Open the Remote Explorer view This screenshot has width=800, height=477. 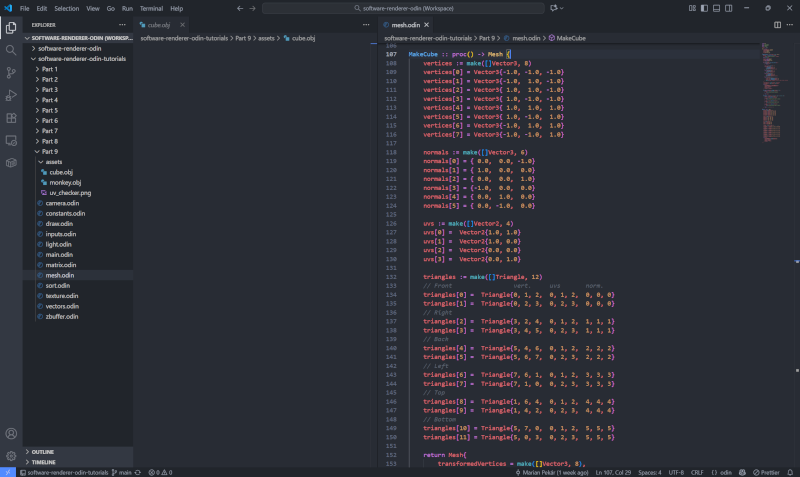coord(11,140)
